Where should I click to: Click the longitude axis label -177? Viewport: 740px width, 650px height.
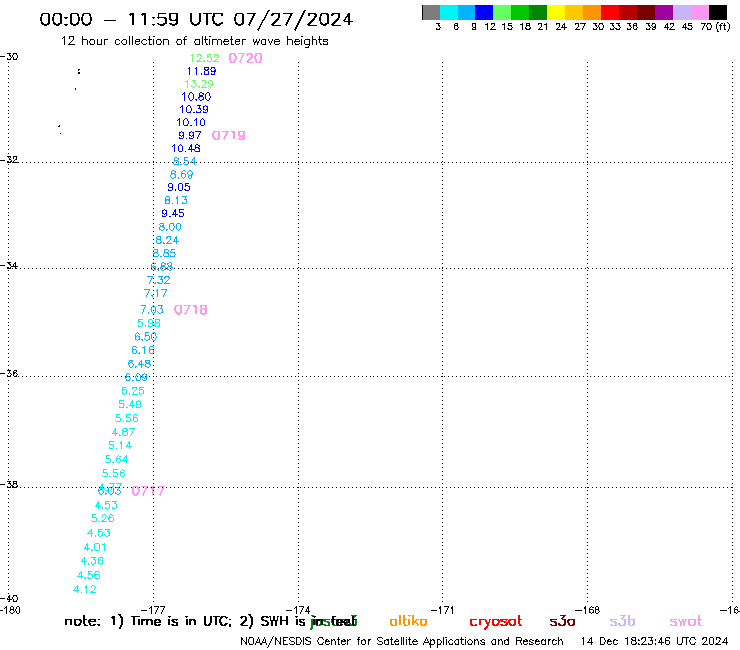153,610
